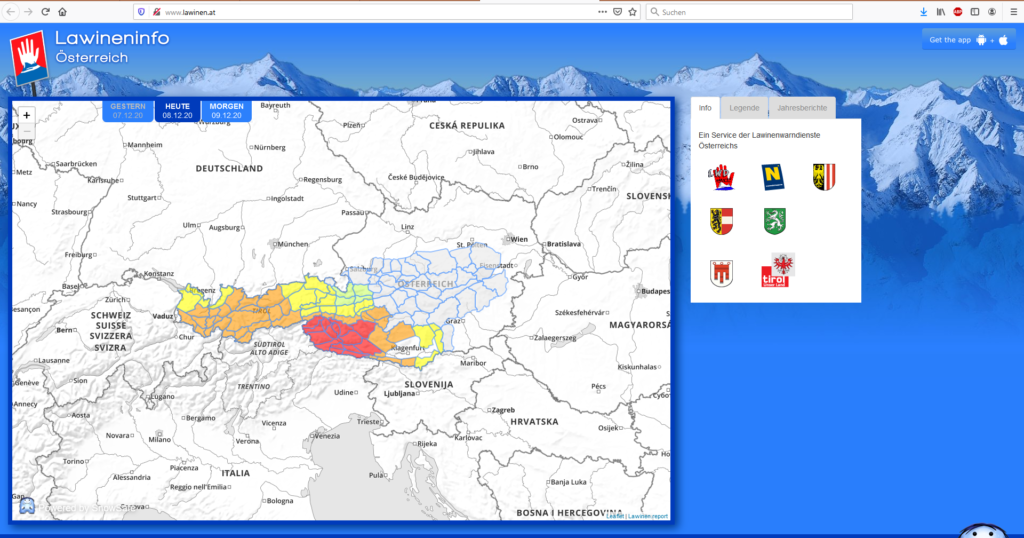Go back with the browser back arrow
The width and height of the screenshot is (1024, 538).
[11, 12]
